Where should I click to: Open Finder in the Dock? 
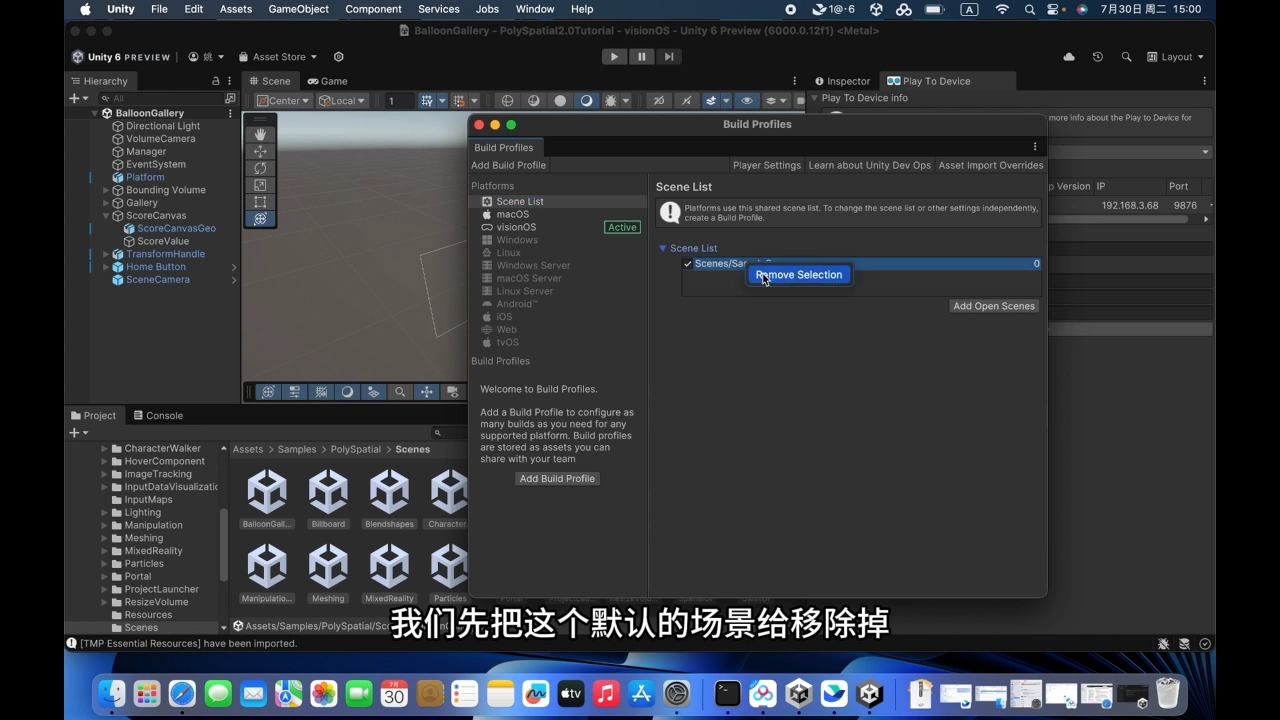point(112,693)
